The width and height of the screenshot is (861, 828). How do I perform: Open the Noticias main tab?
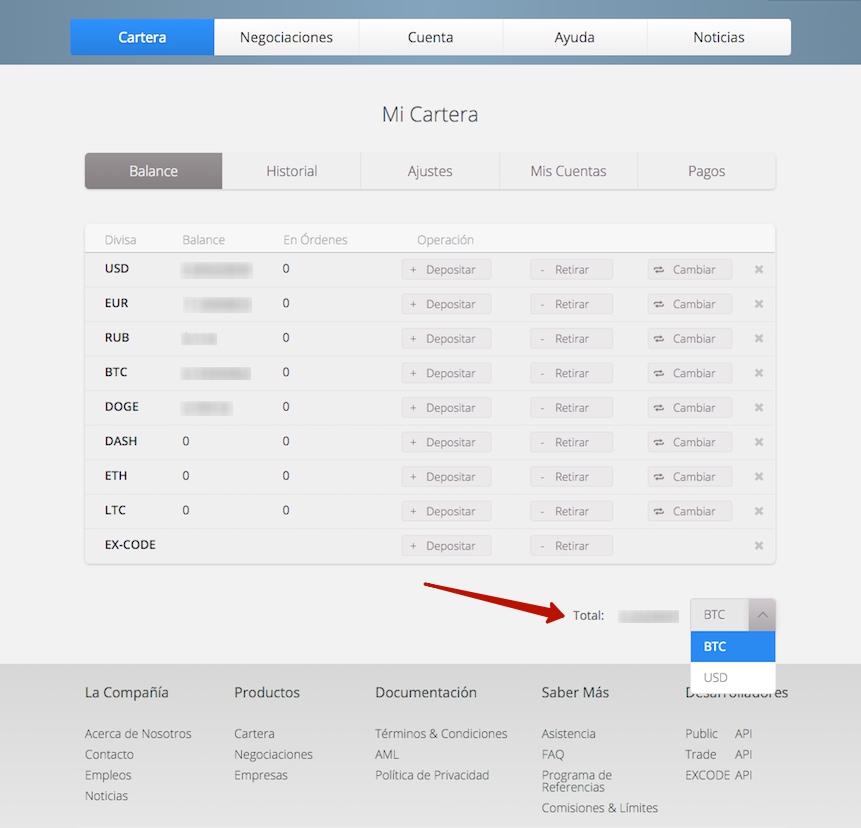pyautogui.click(x=719, y=37)
